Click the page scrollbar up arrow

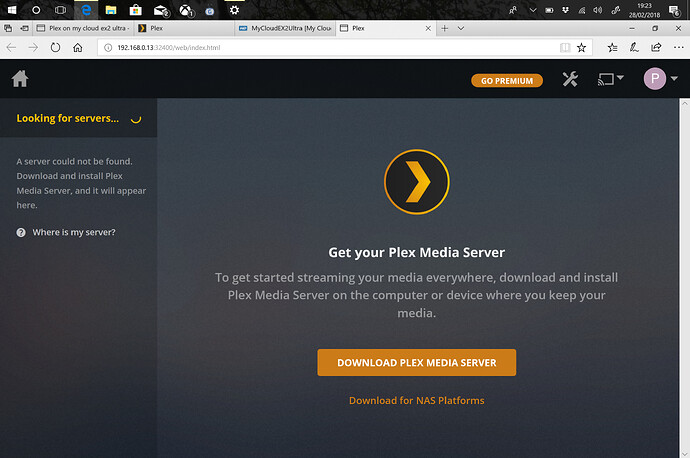point(684,104)
